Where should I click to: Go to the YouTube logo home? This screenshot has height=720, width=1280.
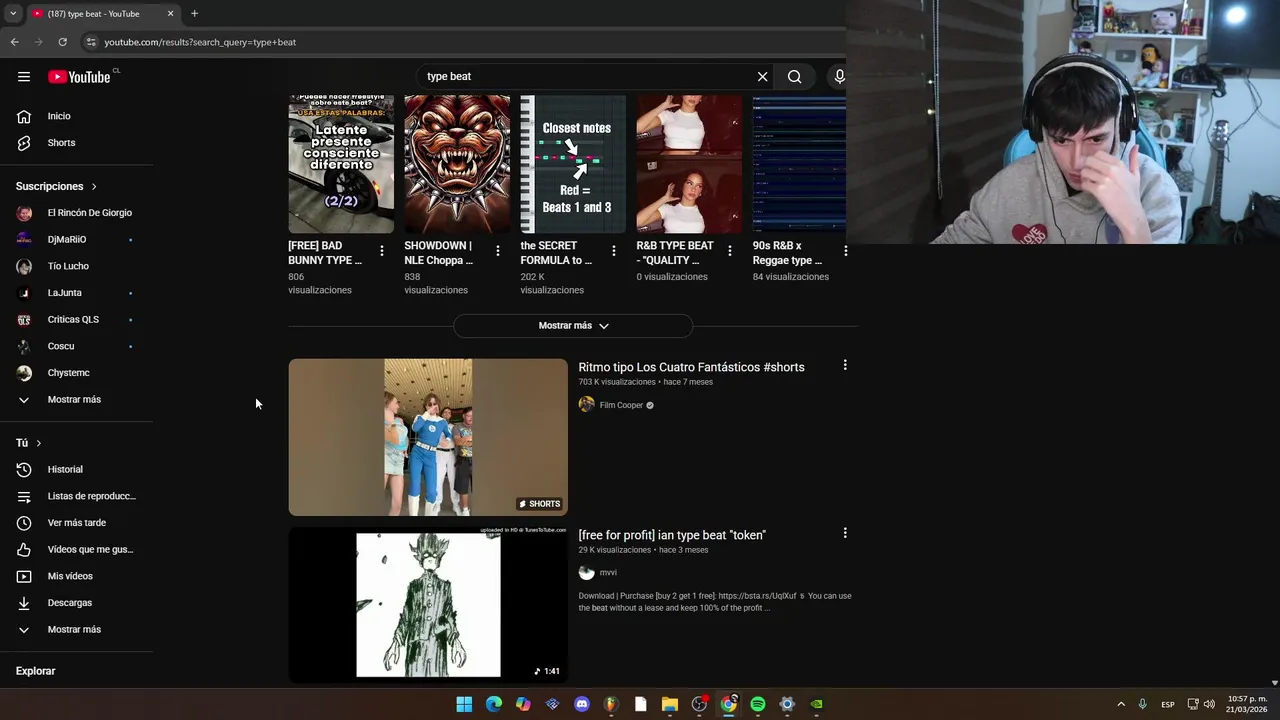point(80,77)
